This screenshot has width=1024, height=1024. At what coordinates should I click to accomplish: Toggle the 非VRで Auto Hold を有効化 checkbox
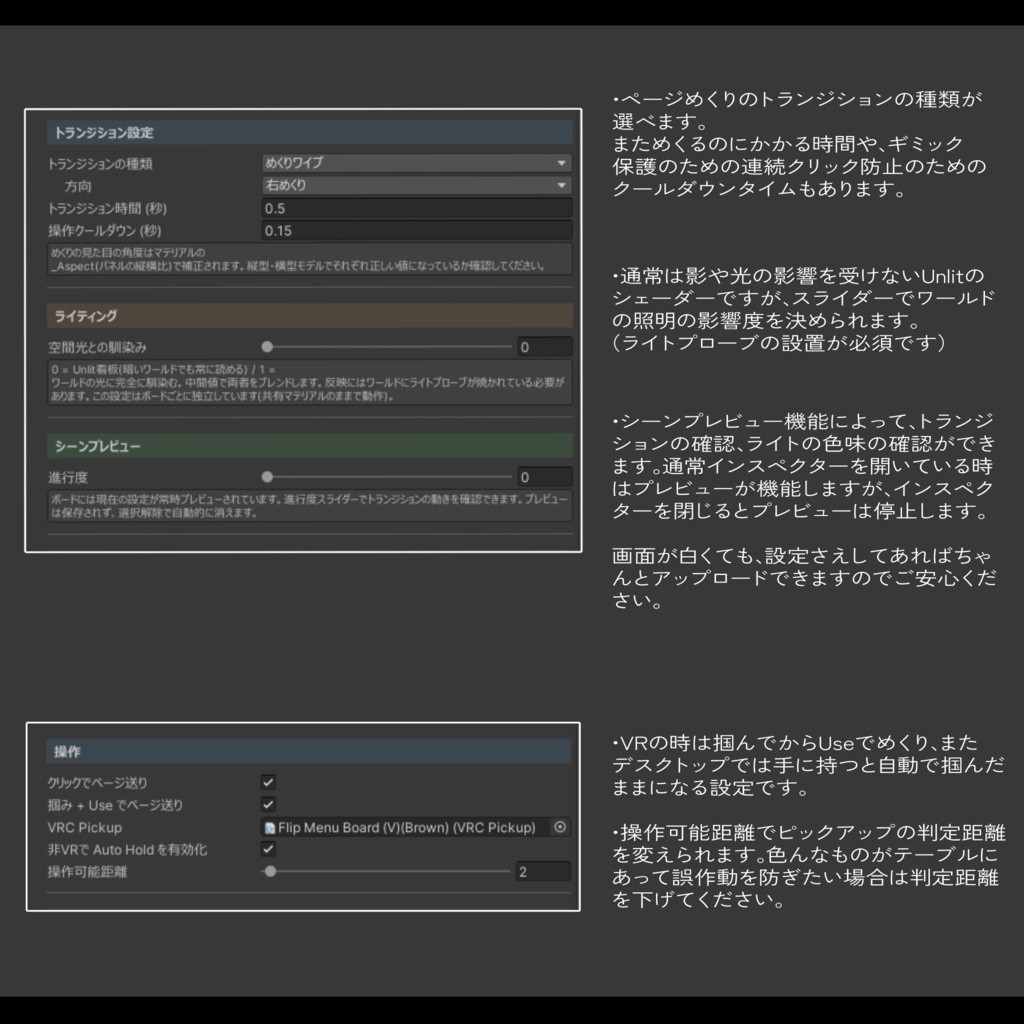click(x=268, y=848)
